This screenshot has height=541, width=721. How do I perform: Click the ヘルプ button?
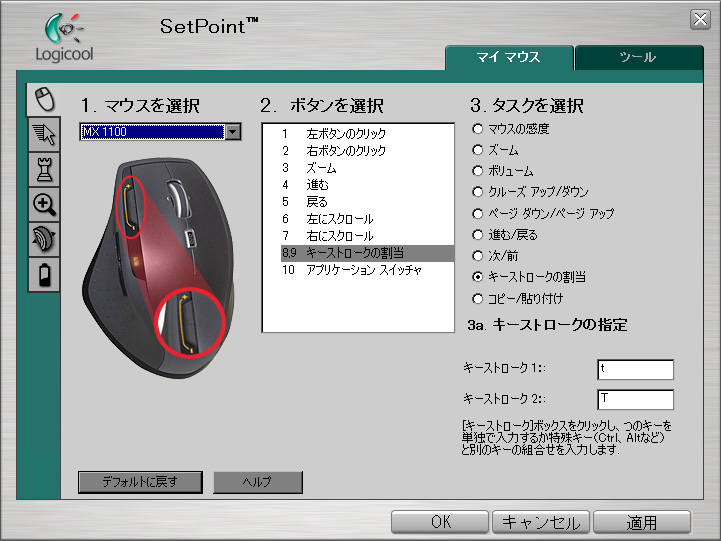(x=258, y=482)
